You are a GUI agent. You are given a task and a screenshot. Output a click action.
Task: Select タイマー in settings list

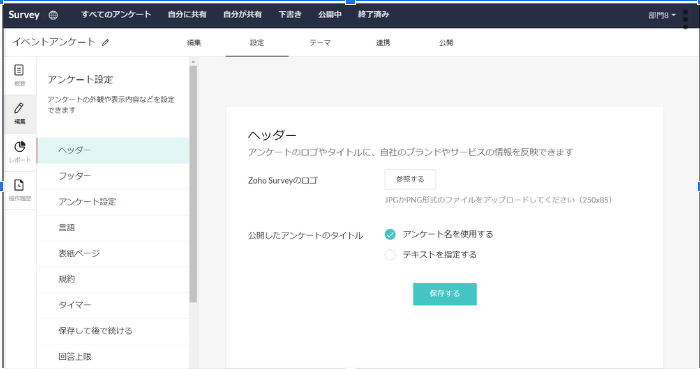pos(113,306)
